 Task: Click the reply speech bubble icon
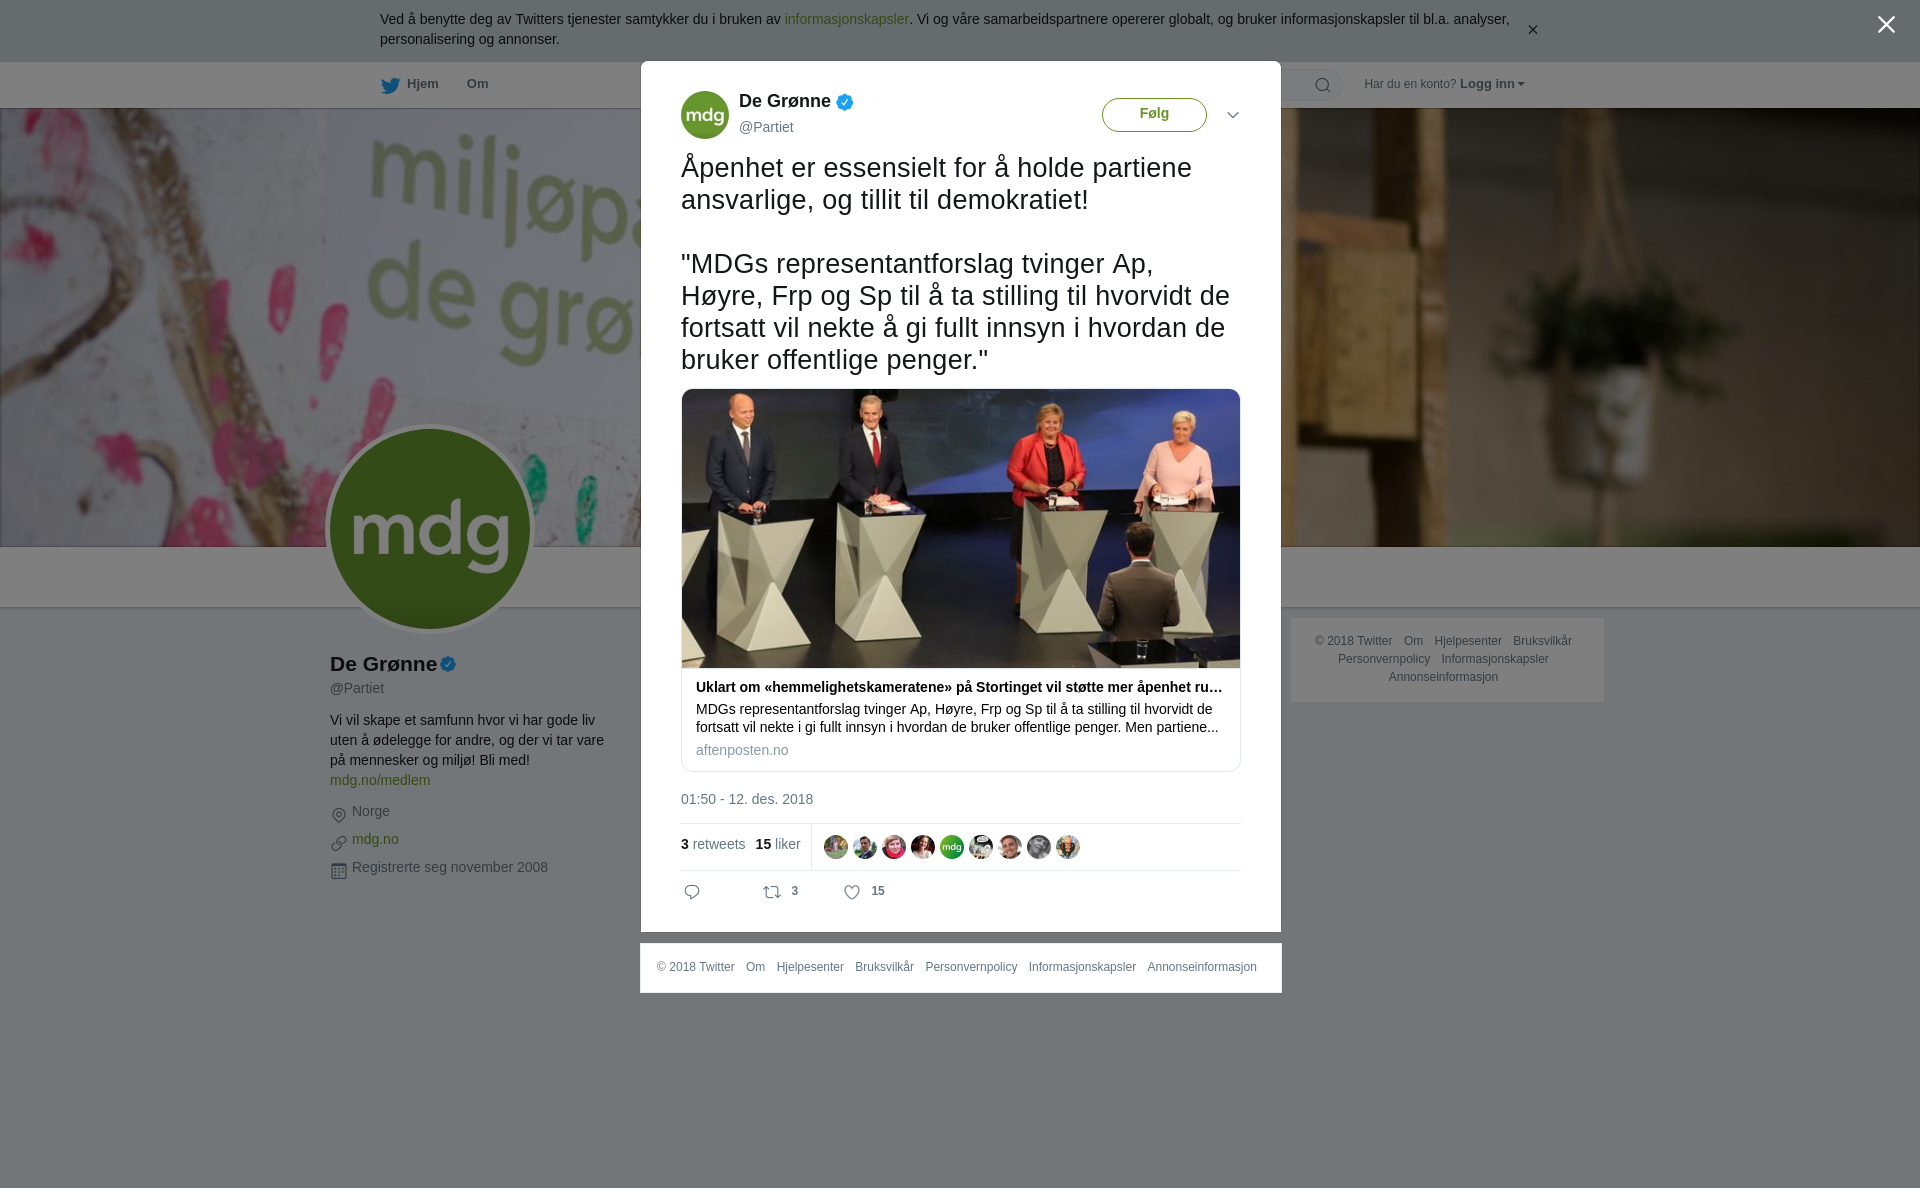point(692,892)
